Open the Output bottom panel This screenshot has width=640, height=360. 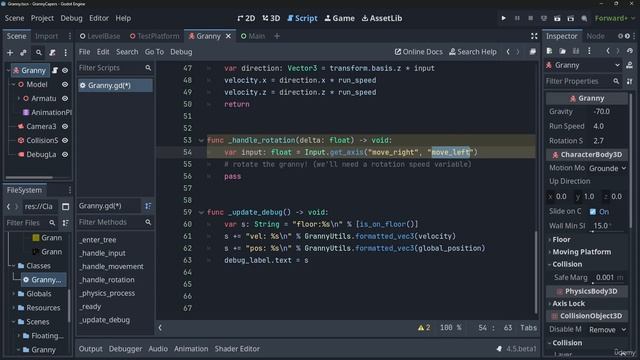click(x=91, y=349)
